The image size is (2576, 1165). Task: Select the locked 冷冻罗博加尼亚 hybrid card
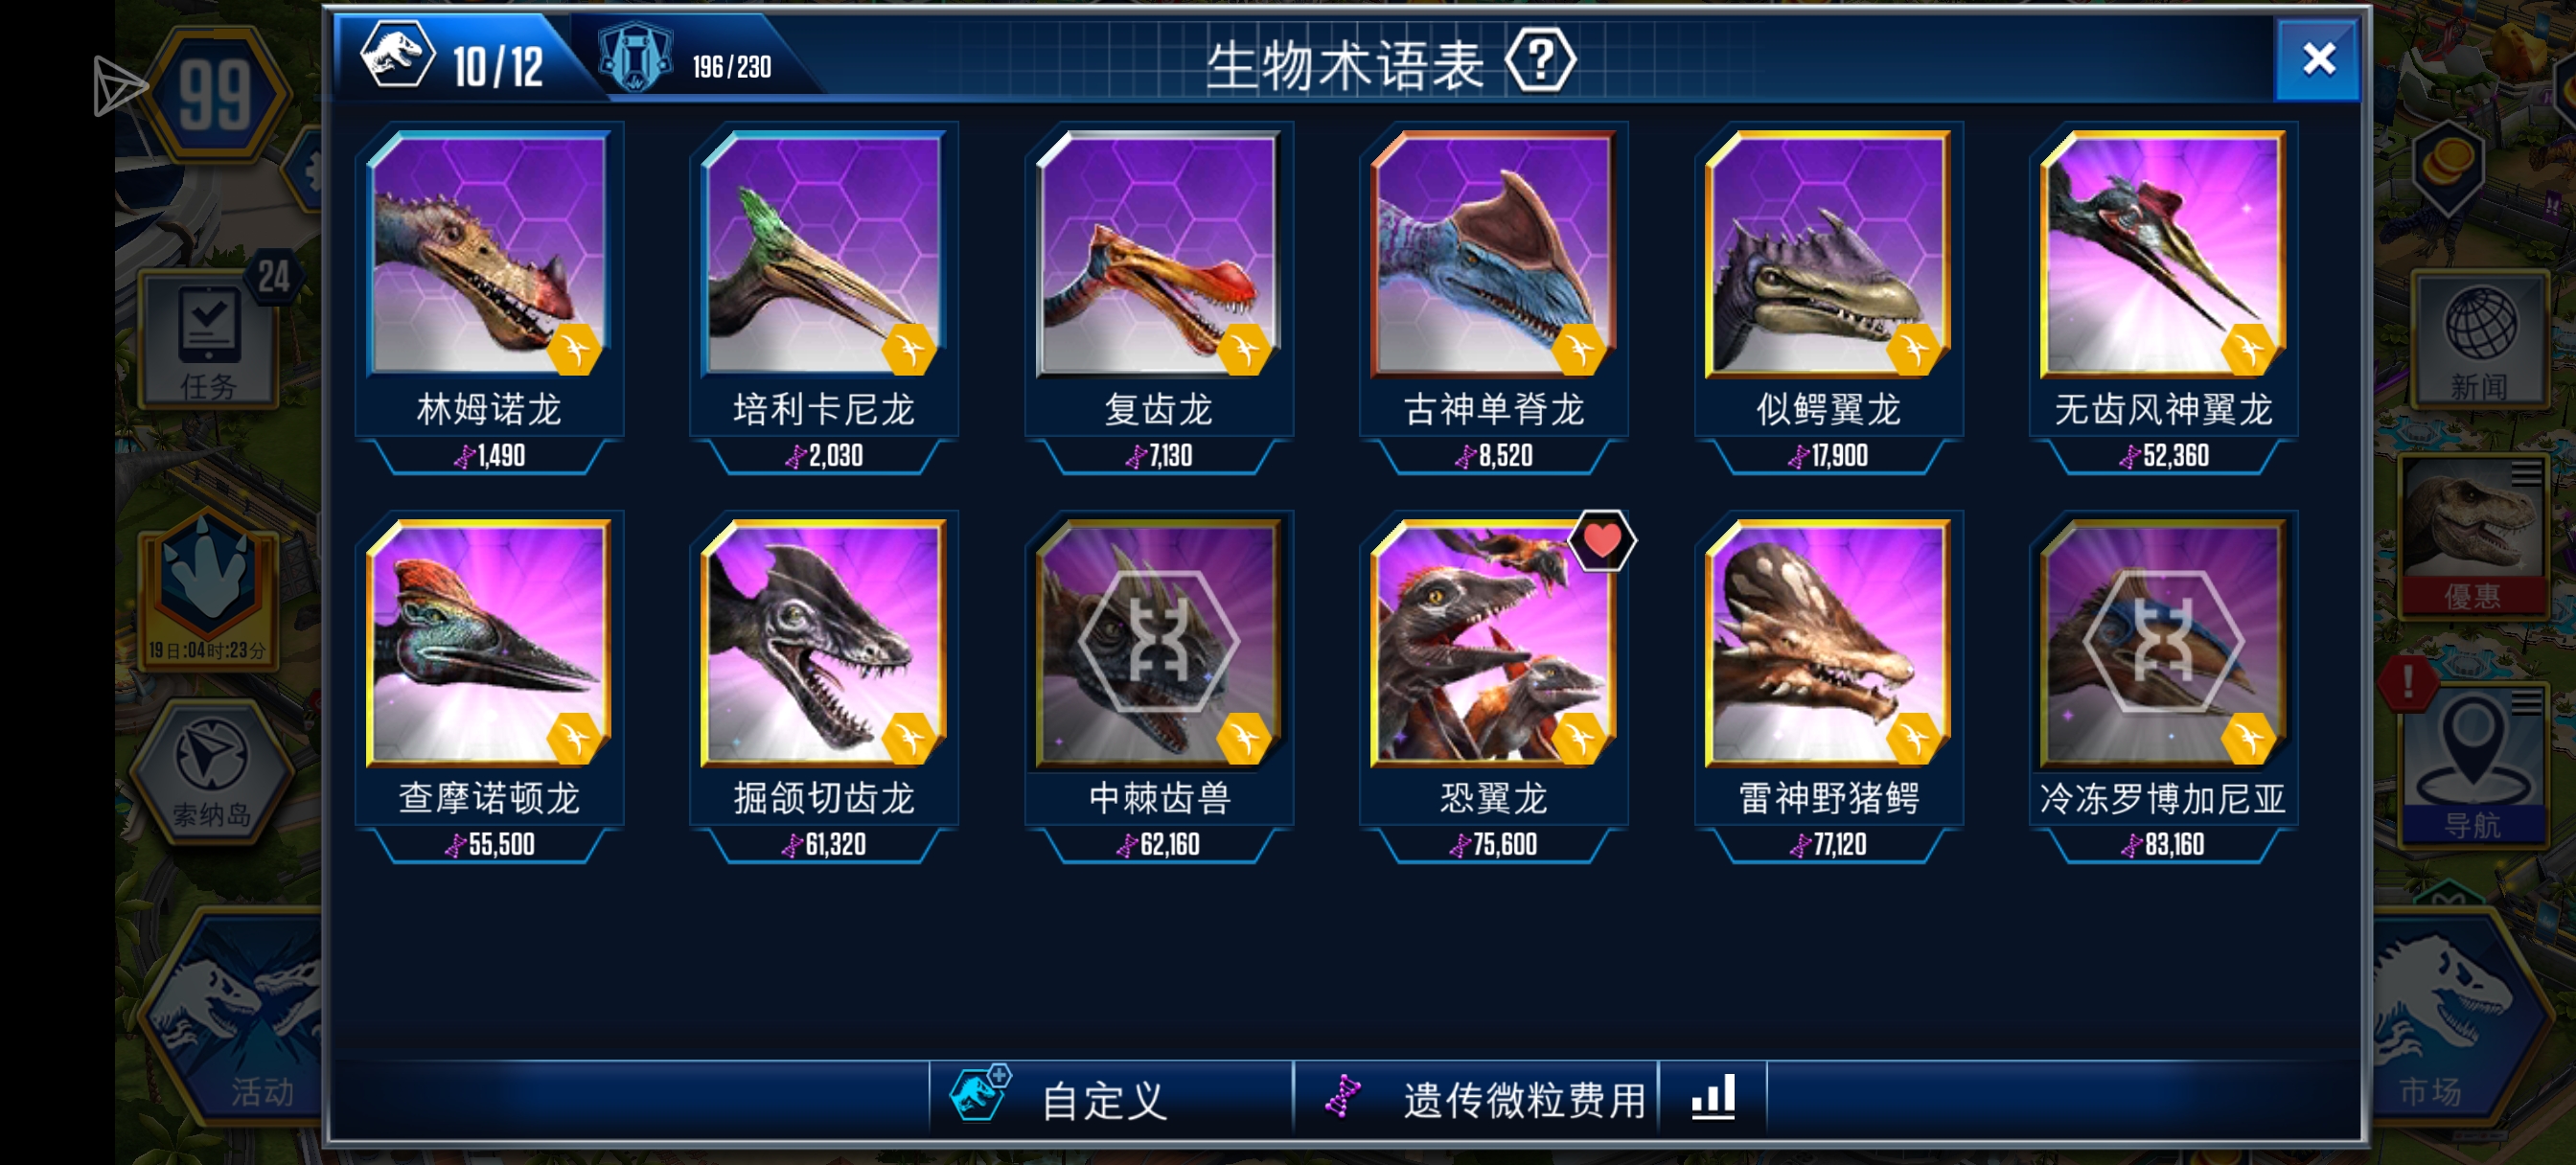coord(2163,688)
